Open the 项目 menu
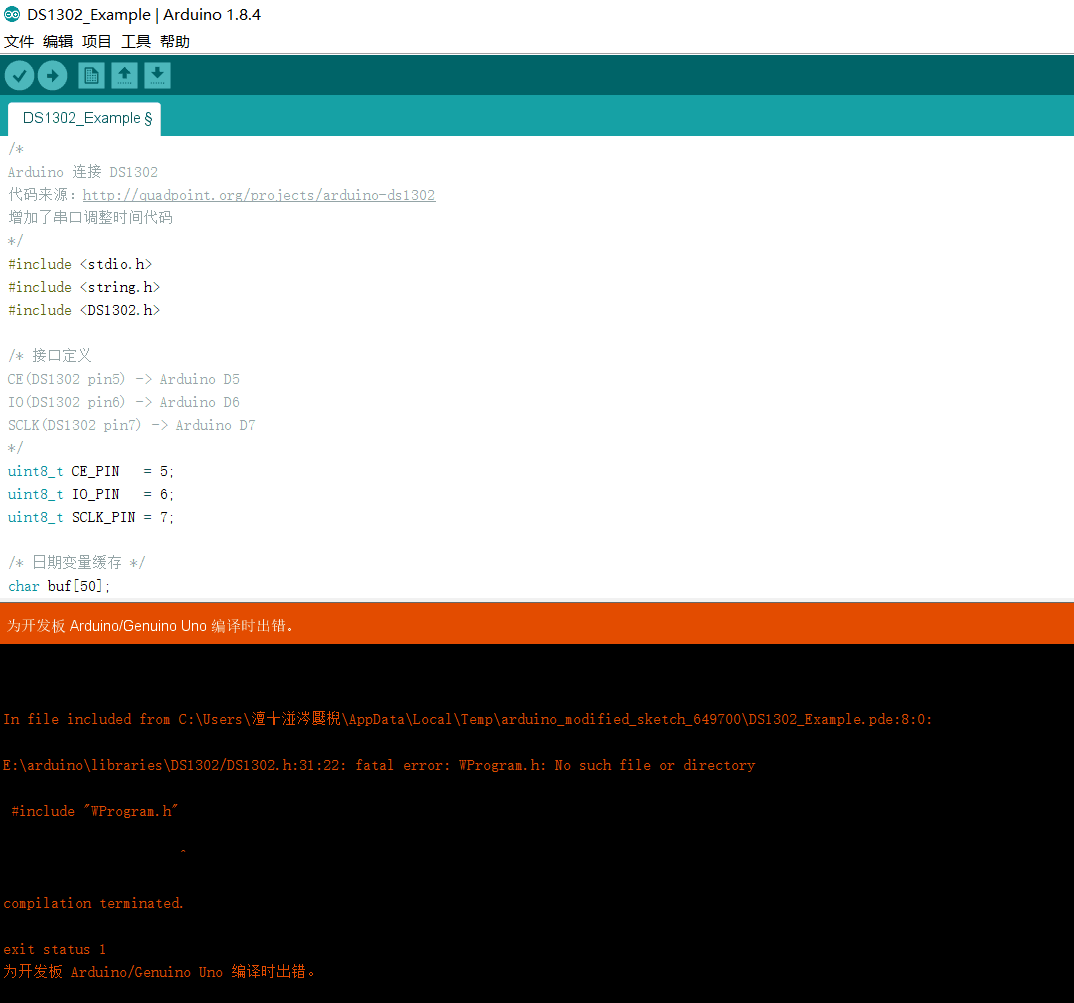This screenshot has height=1003, width=1074. pos(97,42)
